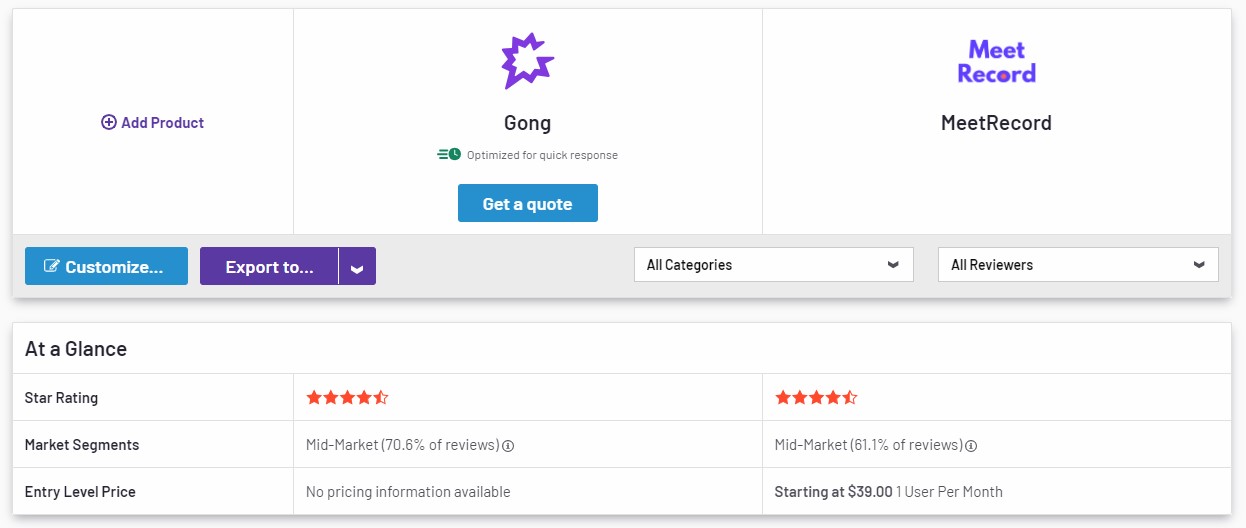Click MeetRecord's star rating
1246x528 pixels.
coord(816,398)
